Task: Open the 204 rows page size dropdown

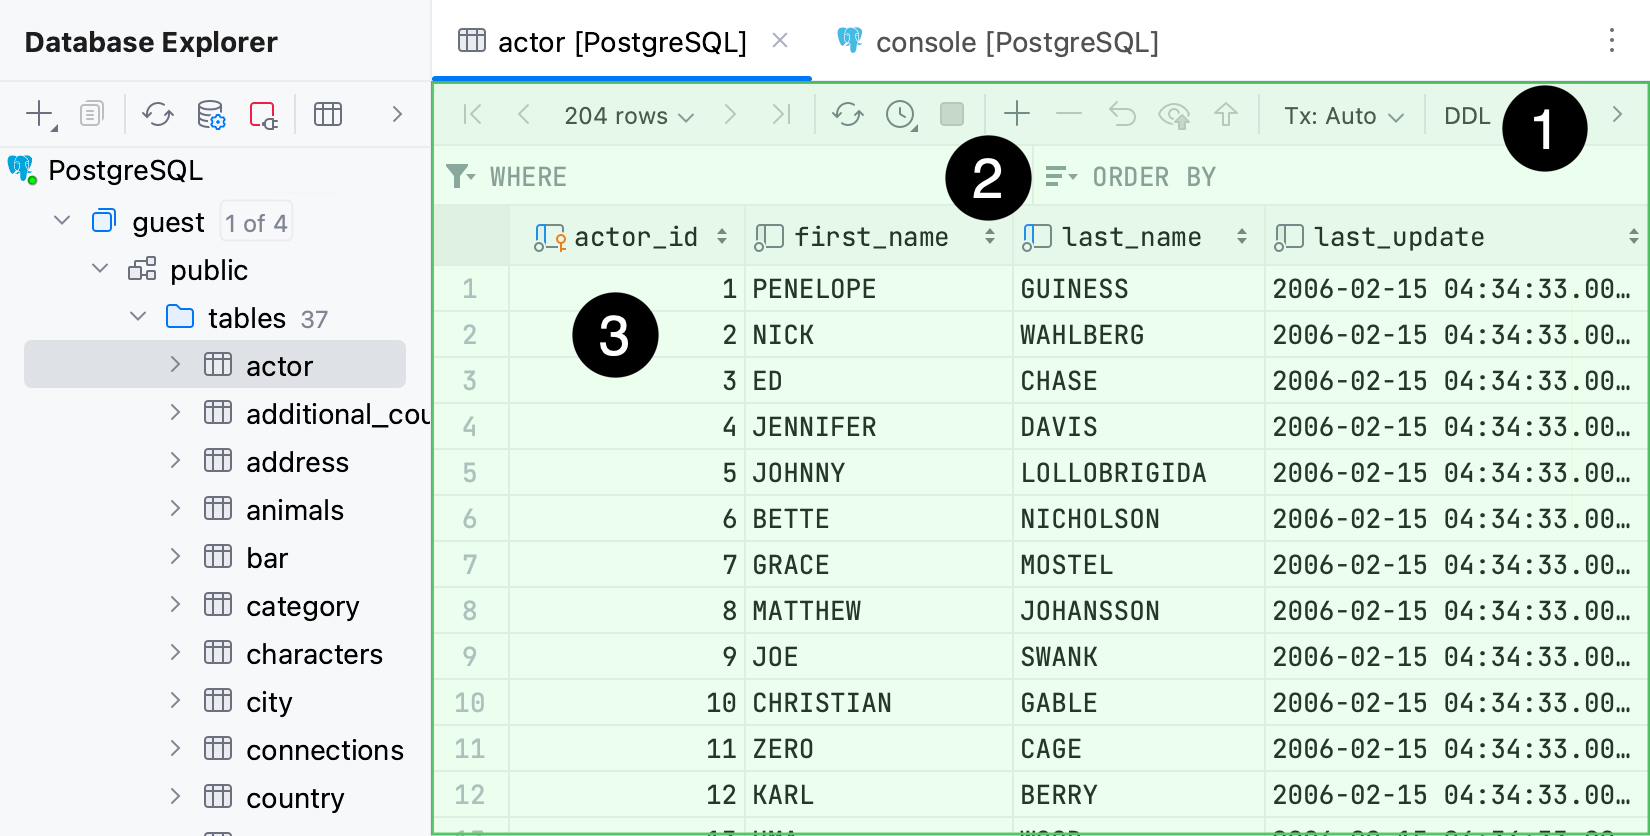Action: [628, 116]
